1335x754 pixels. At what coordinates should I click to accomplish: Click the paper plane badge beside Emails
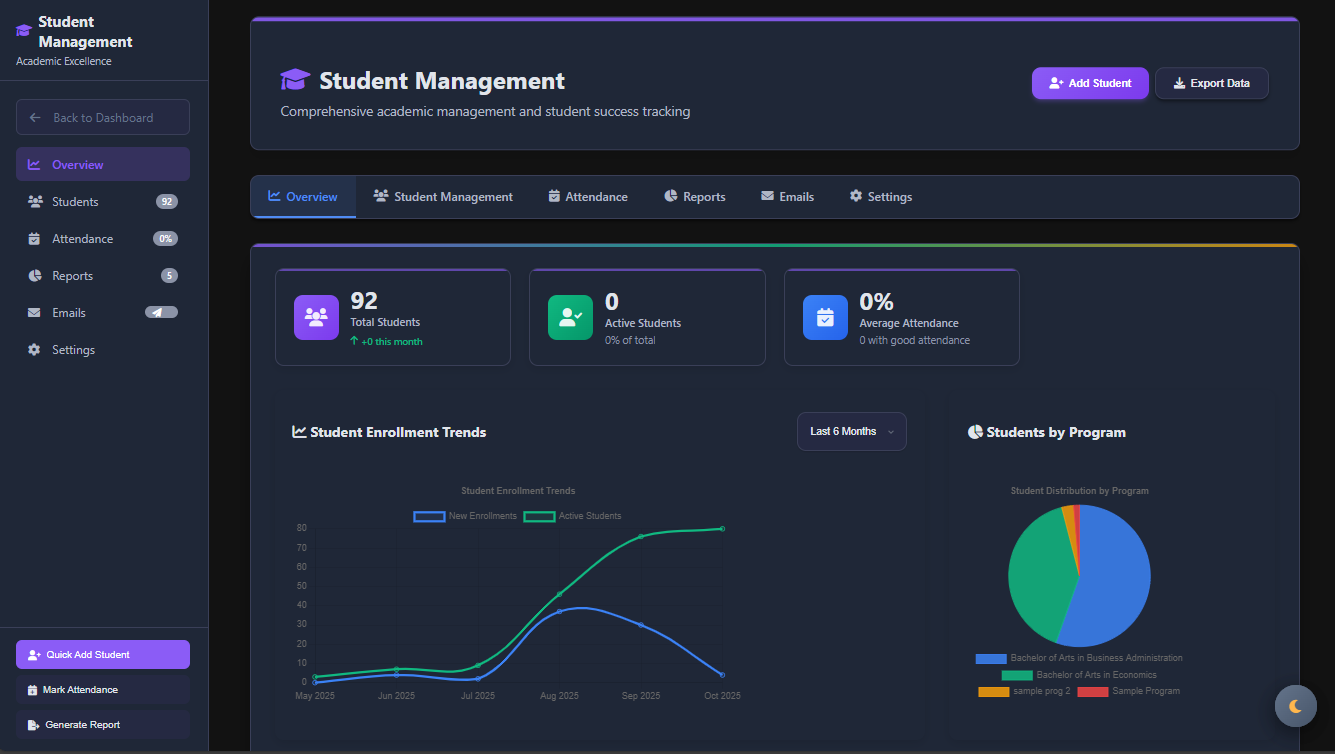click(x=161, y=312)
